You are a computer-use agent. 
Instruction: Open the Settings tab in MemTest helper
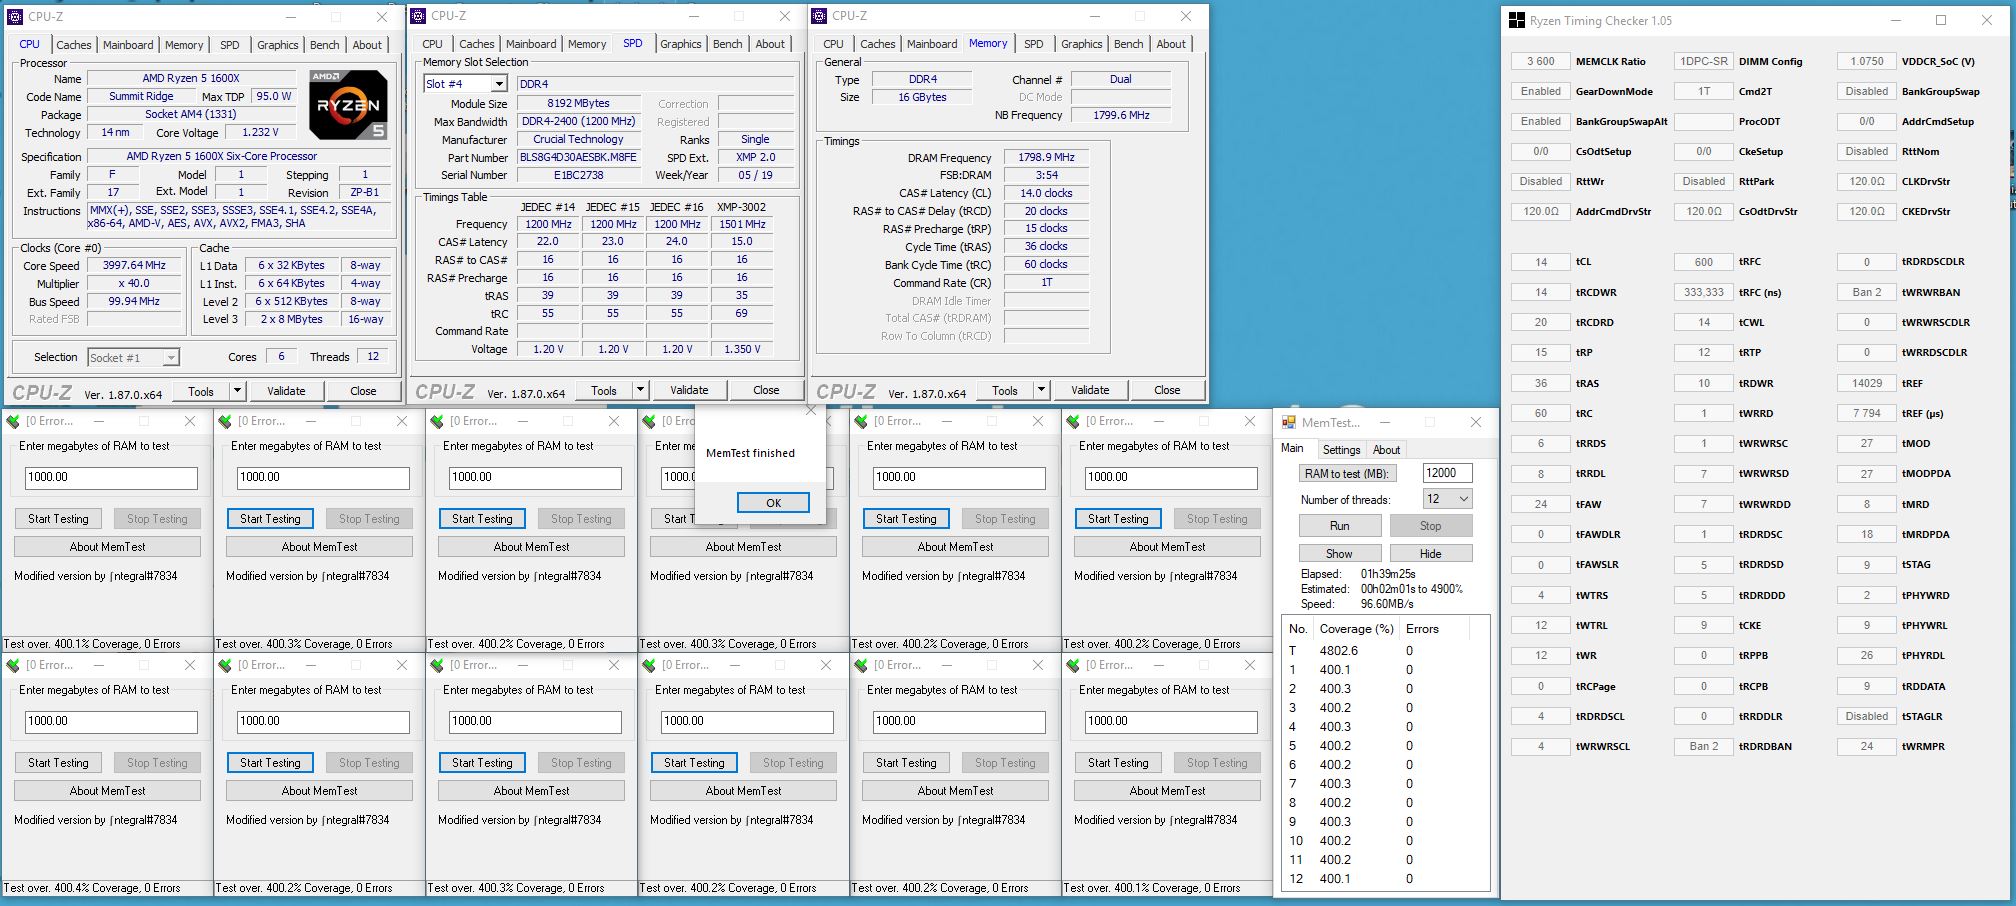[1341, 450]
